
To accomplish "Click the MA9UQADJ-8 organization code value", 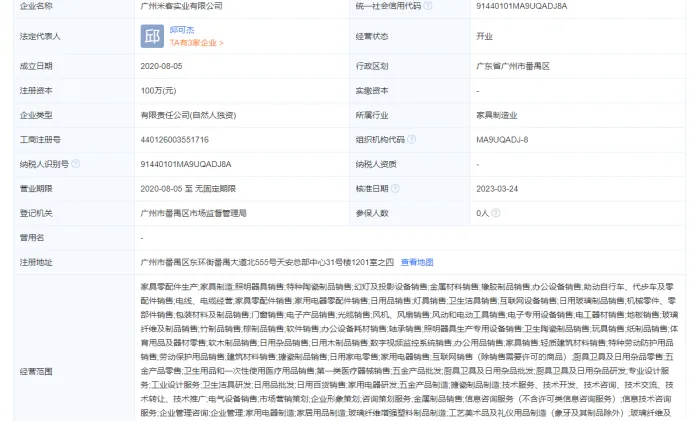I will pyautogui.click(x=502, y=139).
